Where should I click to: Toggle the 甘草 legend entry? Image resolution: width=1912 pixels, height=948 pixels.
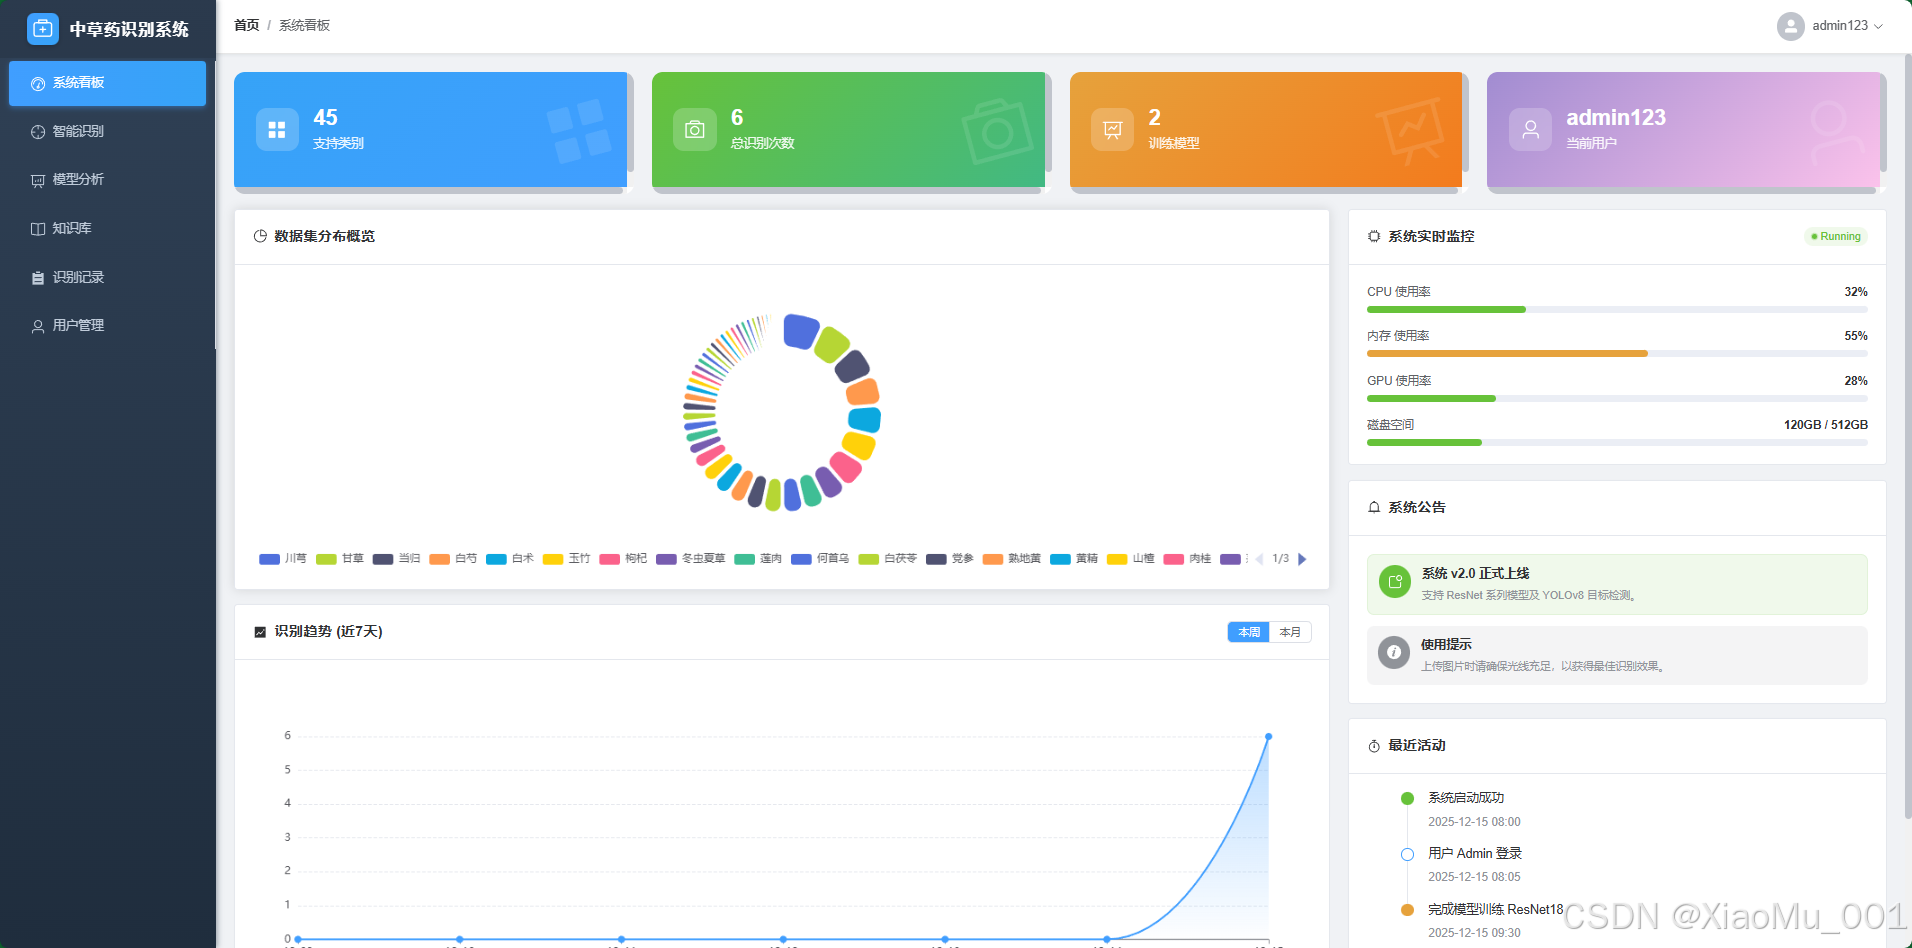(340, 559)
